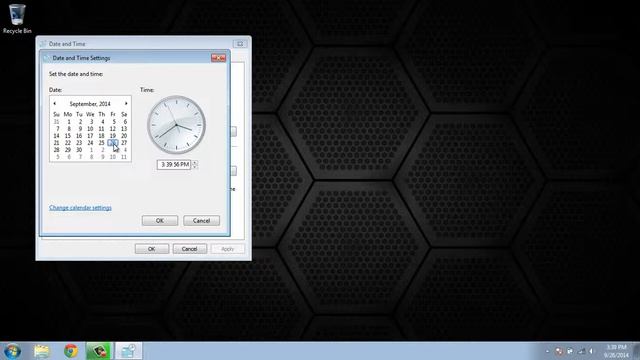Image resolution: width=640 pixels, height=360 pixels.
Task: Select September 13 in the calendar
Action: click(x=124, y=129)
